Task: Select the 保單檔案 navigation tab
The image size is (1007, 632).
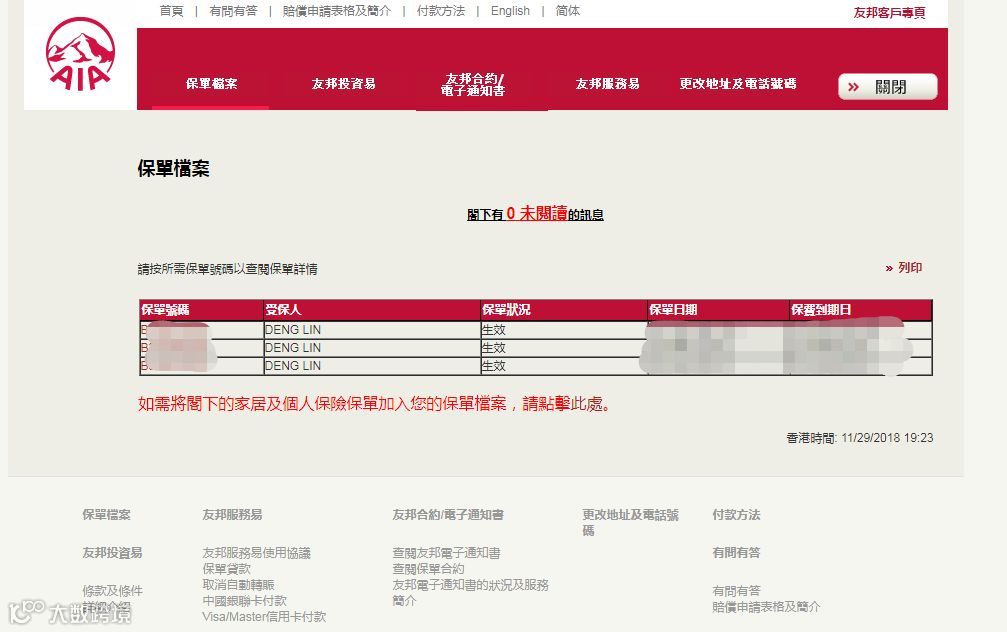Action: pos(211,83)
